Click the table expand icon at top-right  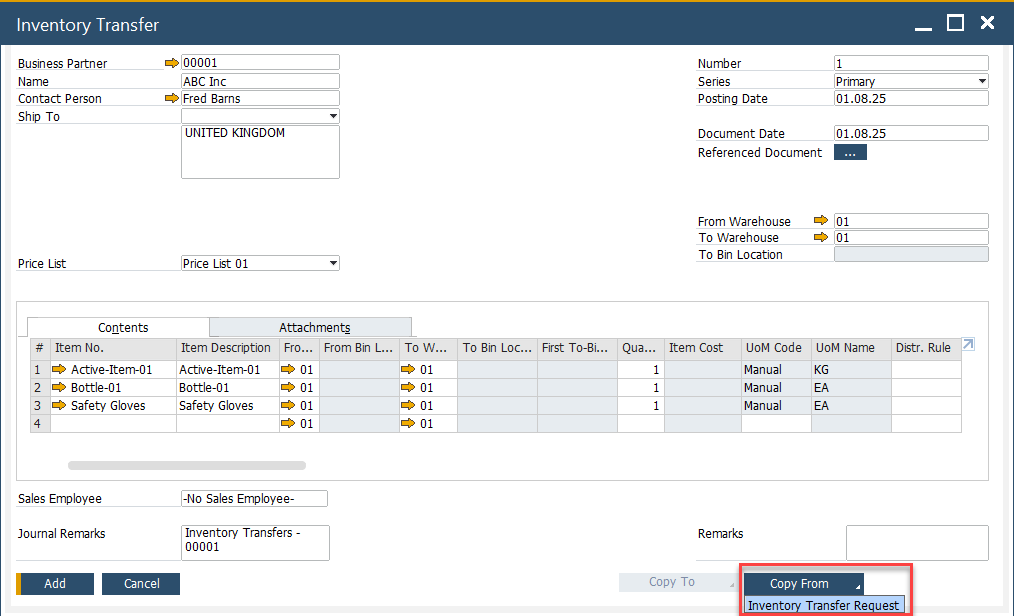pos(968,345)
